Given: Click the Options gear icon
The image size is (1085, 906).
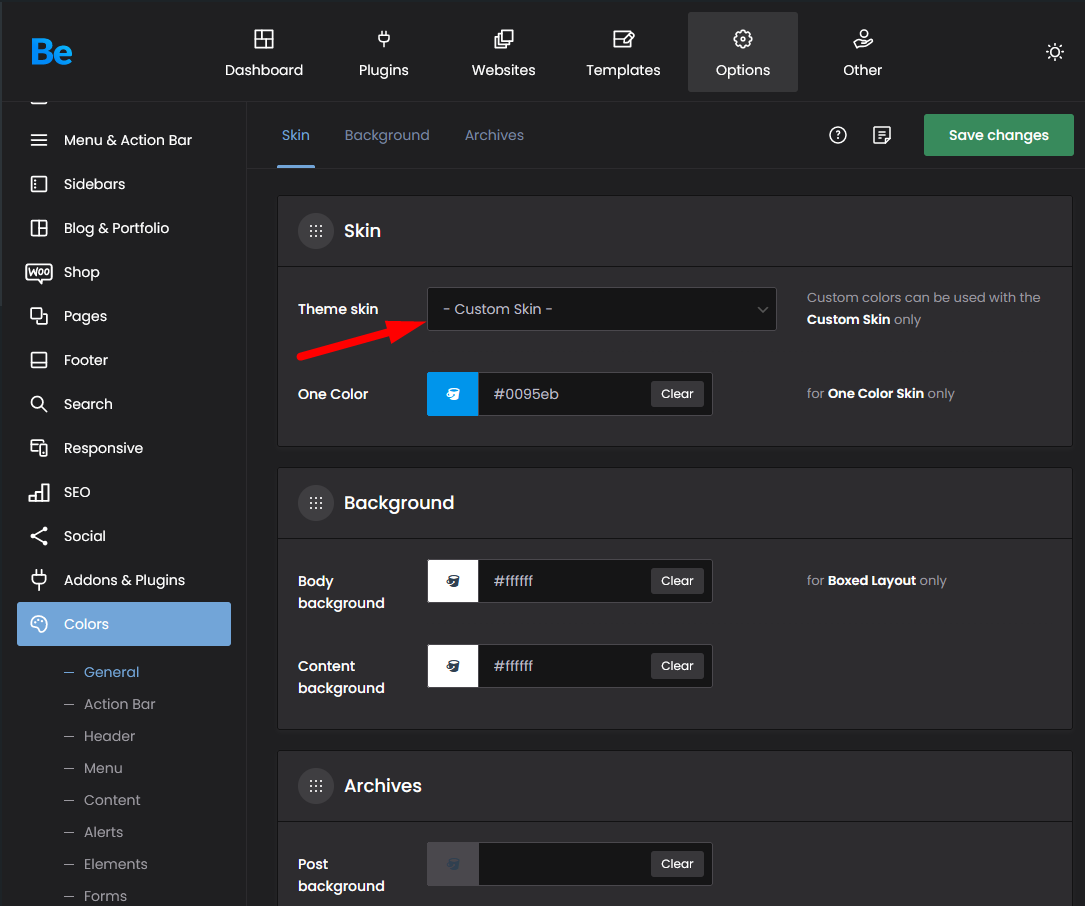Looking at the screenshot, I should pos(742,39).
